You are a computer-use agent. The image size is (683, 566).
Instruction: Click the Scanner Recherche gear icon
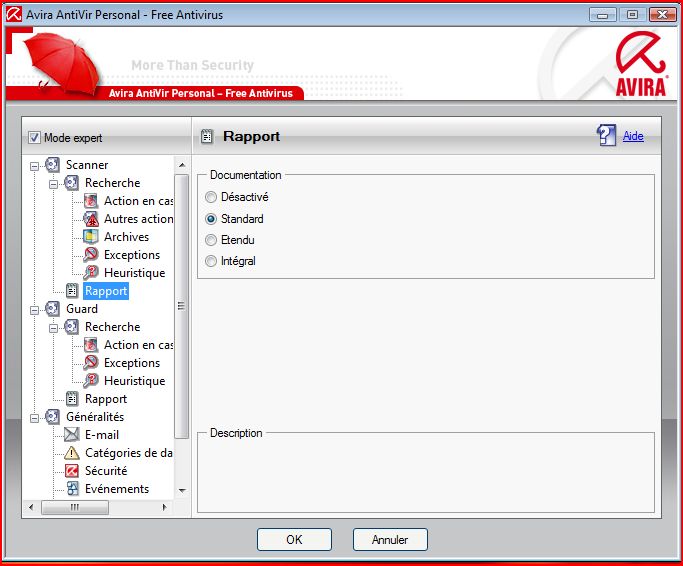point(71,183)
